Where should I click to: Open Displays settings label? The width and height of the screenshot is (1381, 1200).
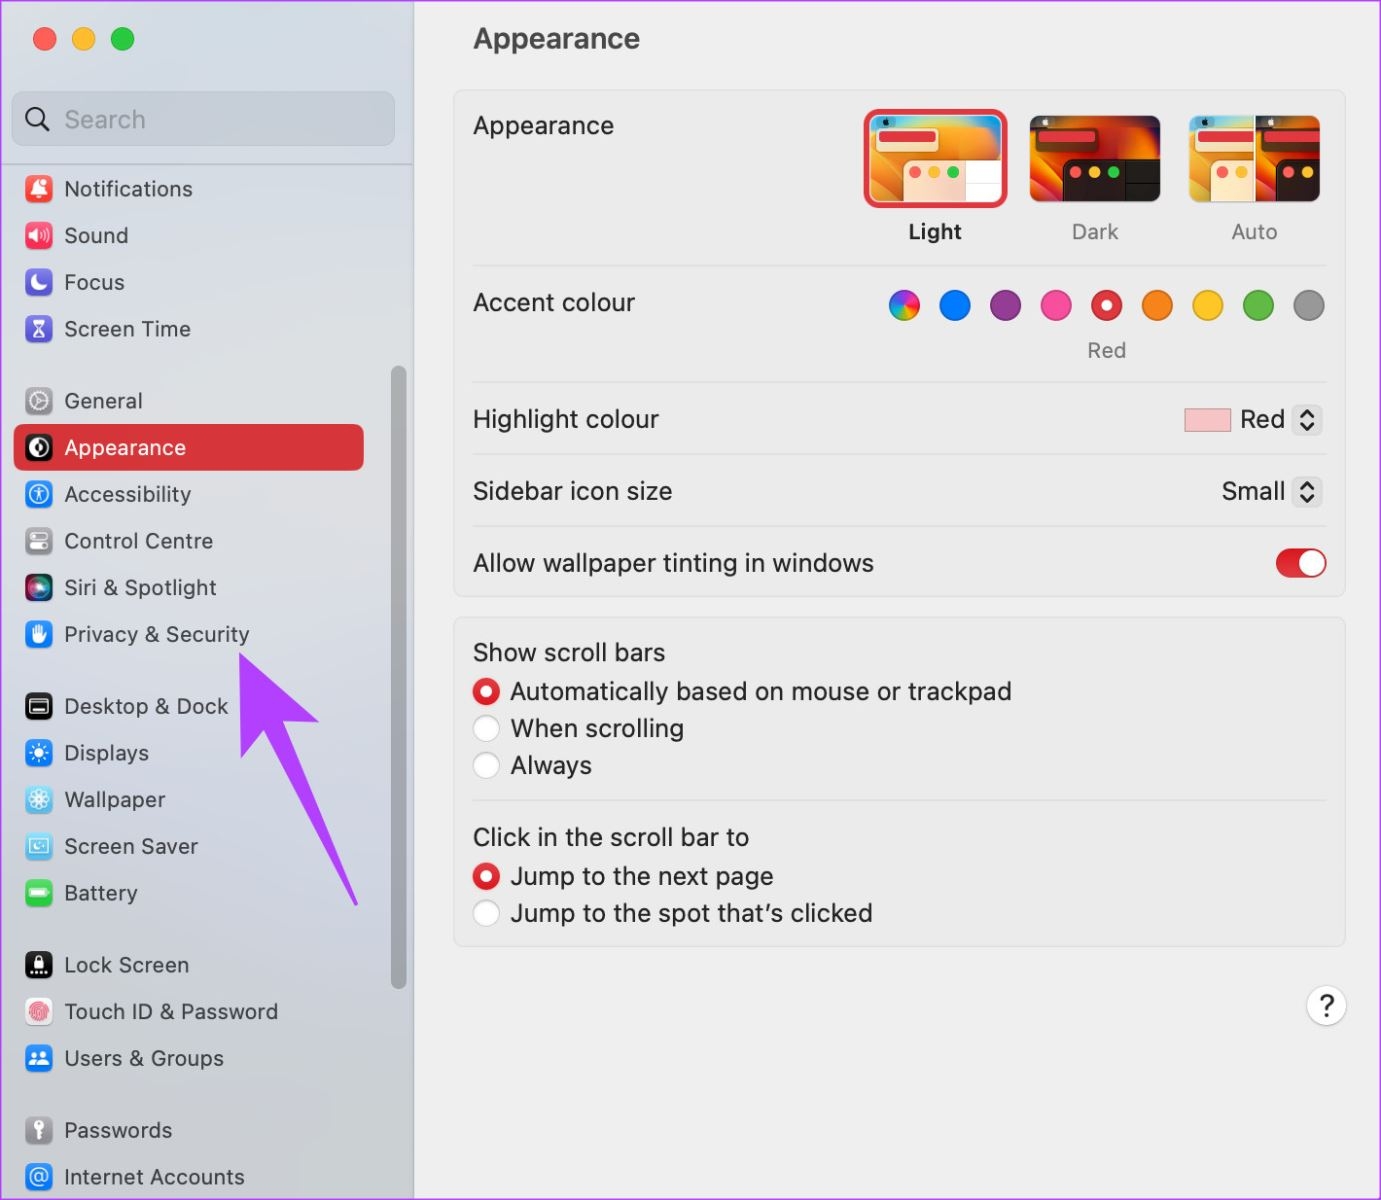[106, 753]
